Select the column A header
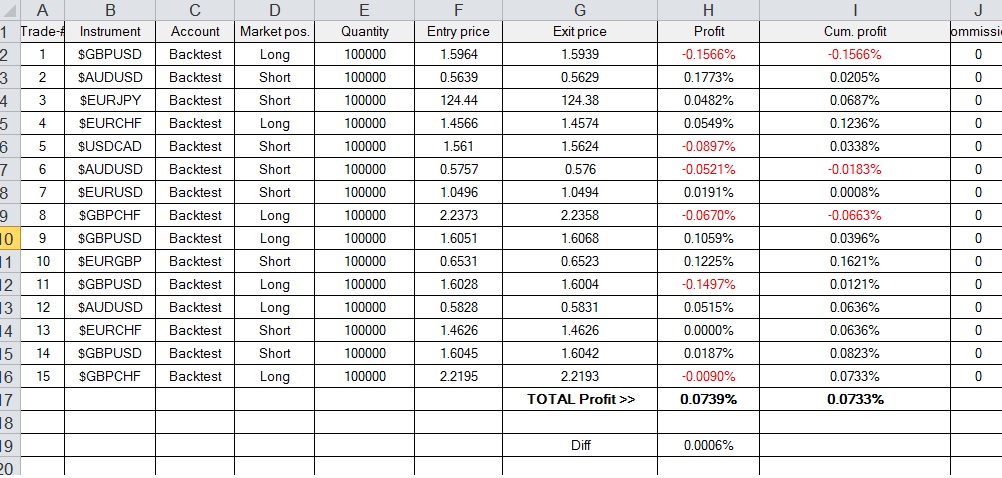Screen dimensions: 1002x478 coord(42,10)
